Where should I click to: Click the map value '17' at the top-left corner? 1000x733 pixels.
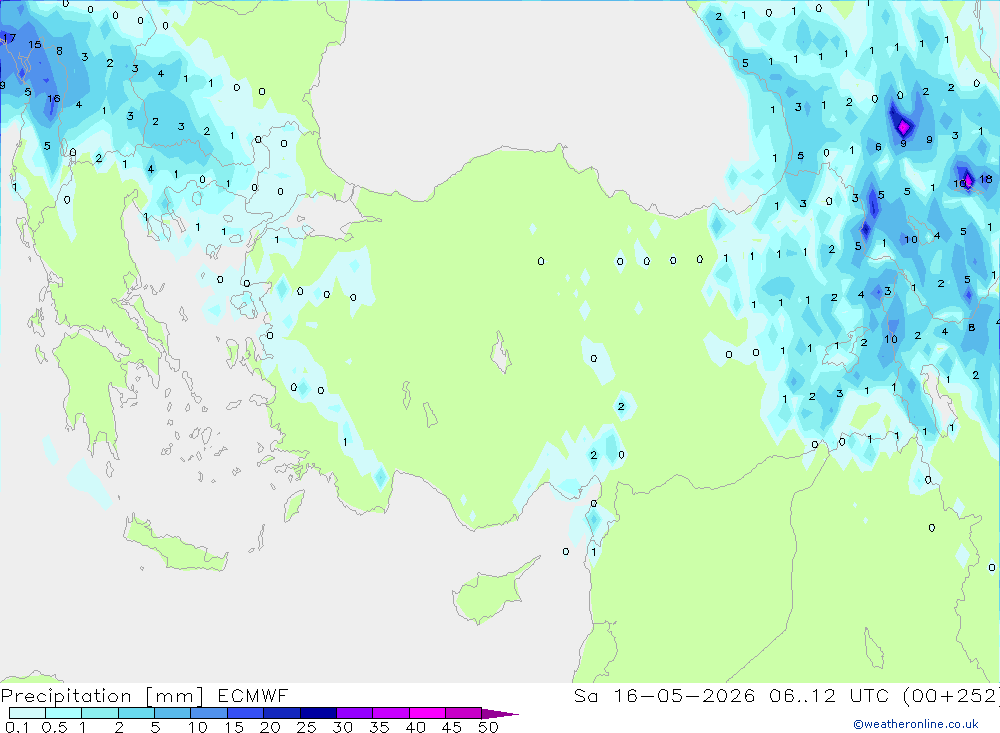tap(9, 38)
